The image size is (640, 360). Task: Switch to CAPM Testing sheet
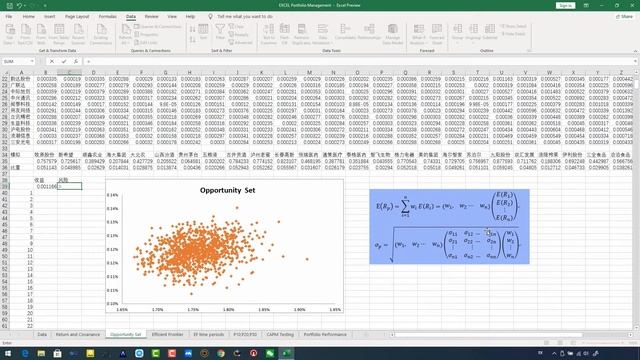pyautogui.click(x=280, y=334)
